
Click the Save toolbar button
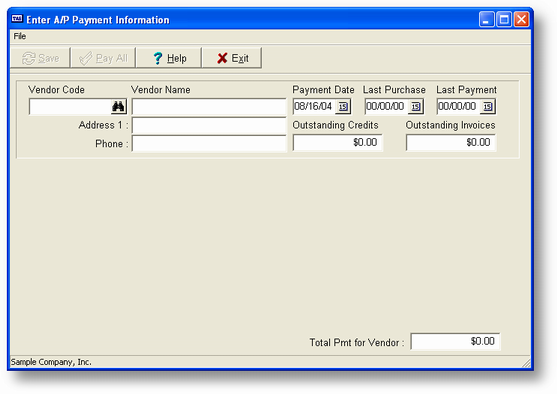[x=40, y=58]
